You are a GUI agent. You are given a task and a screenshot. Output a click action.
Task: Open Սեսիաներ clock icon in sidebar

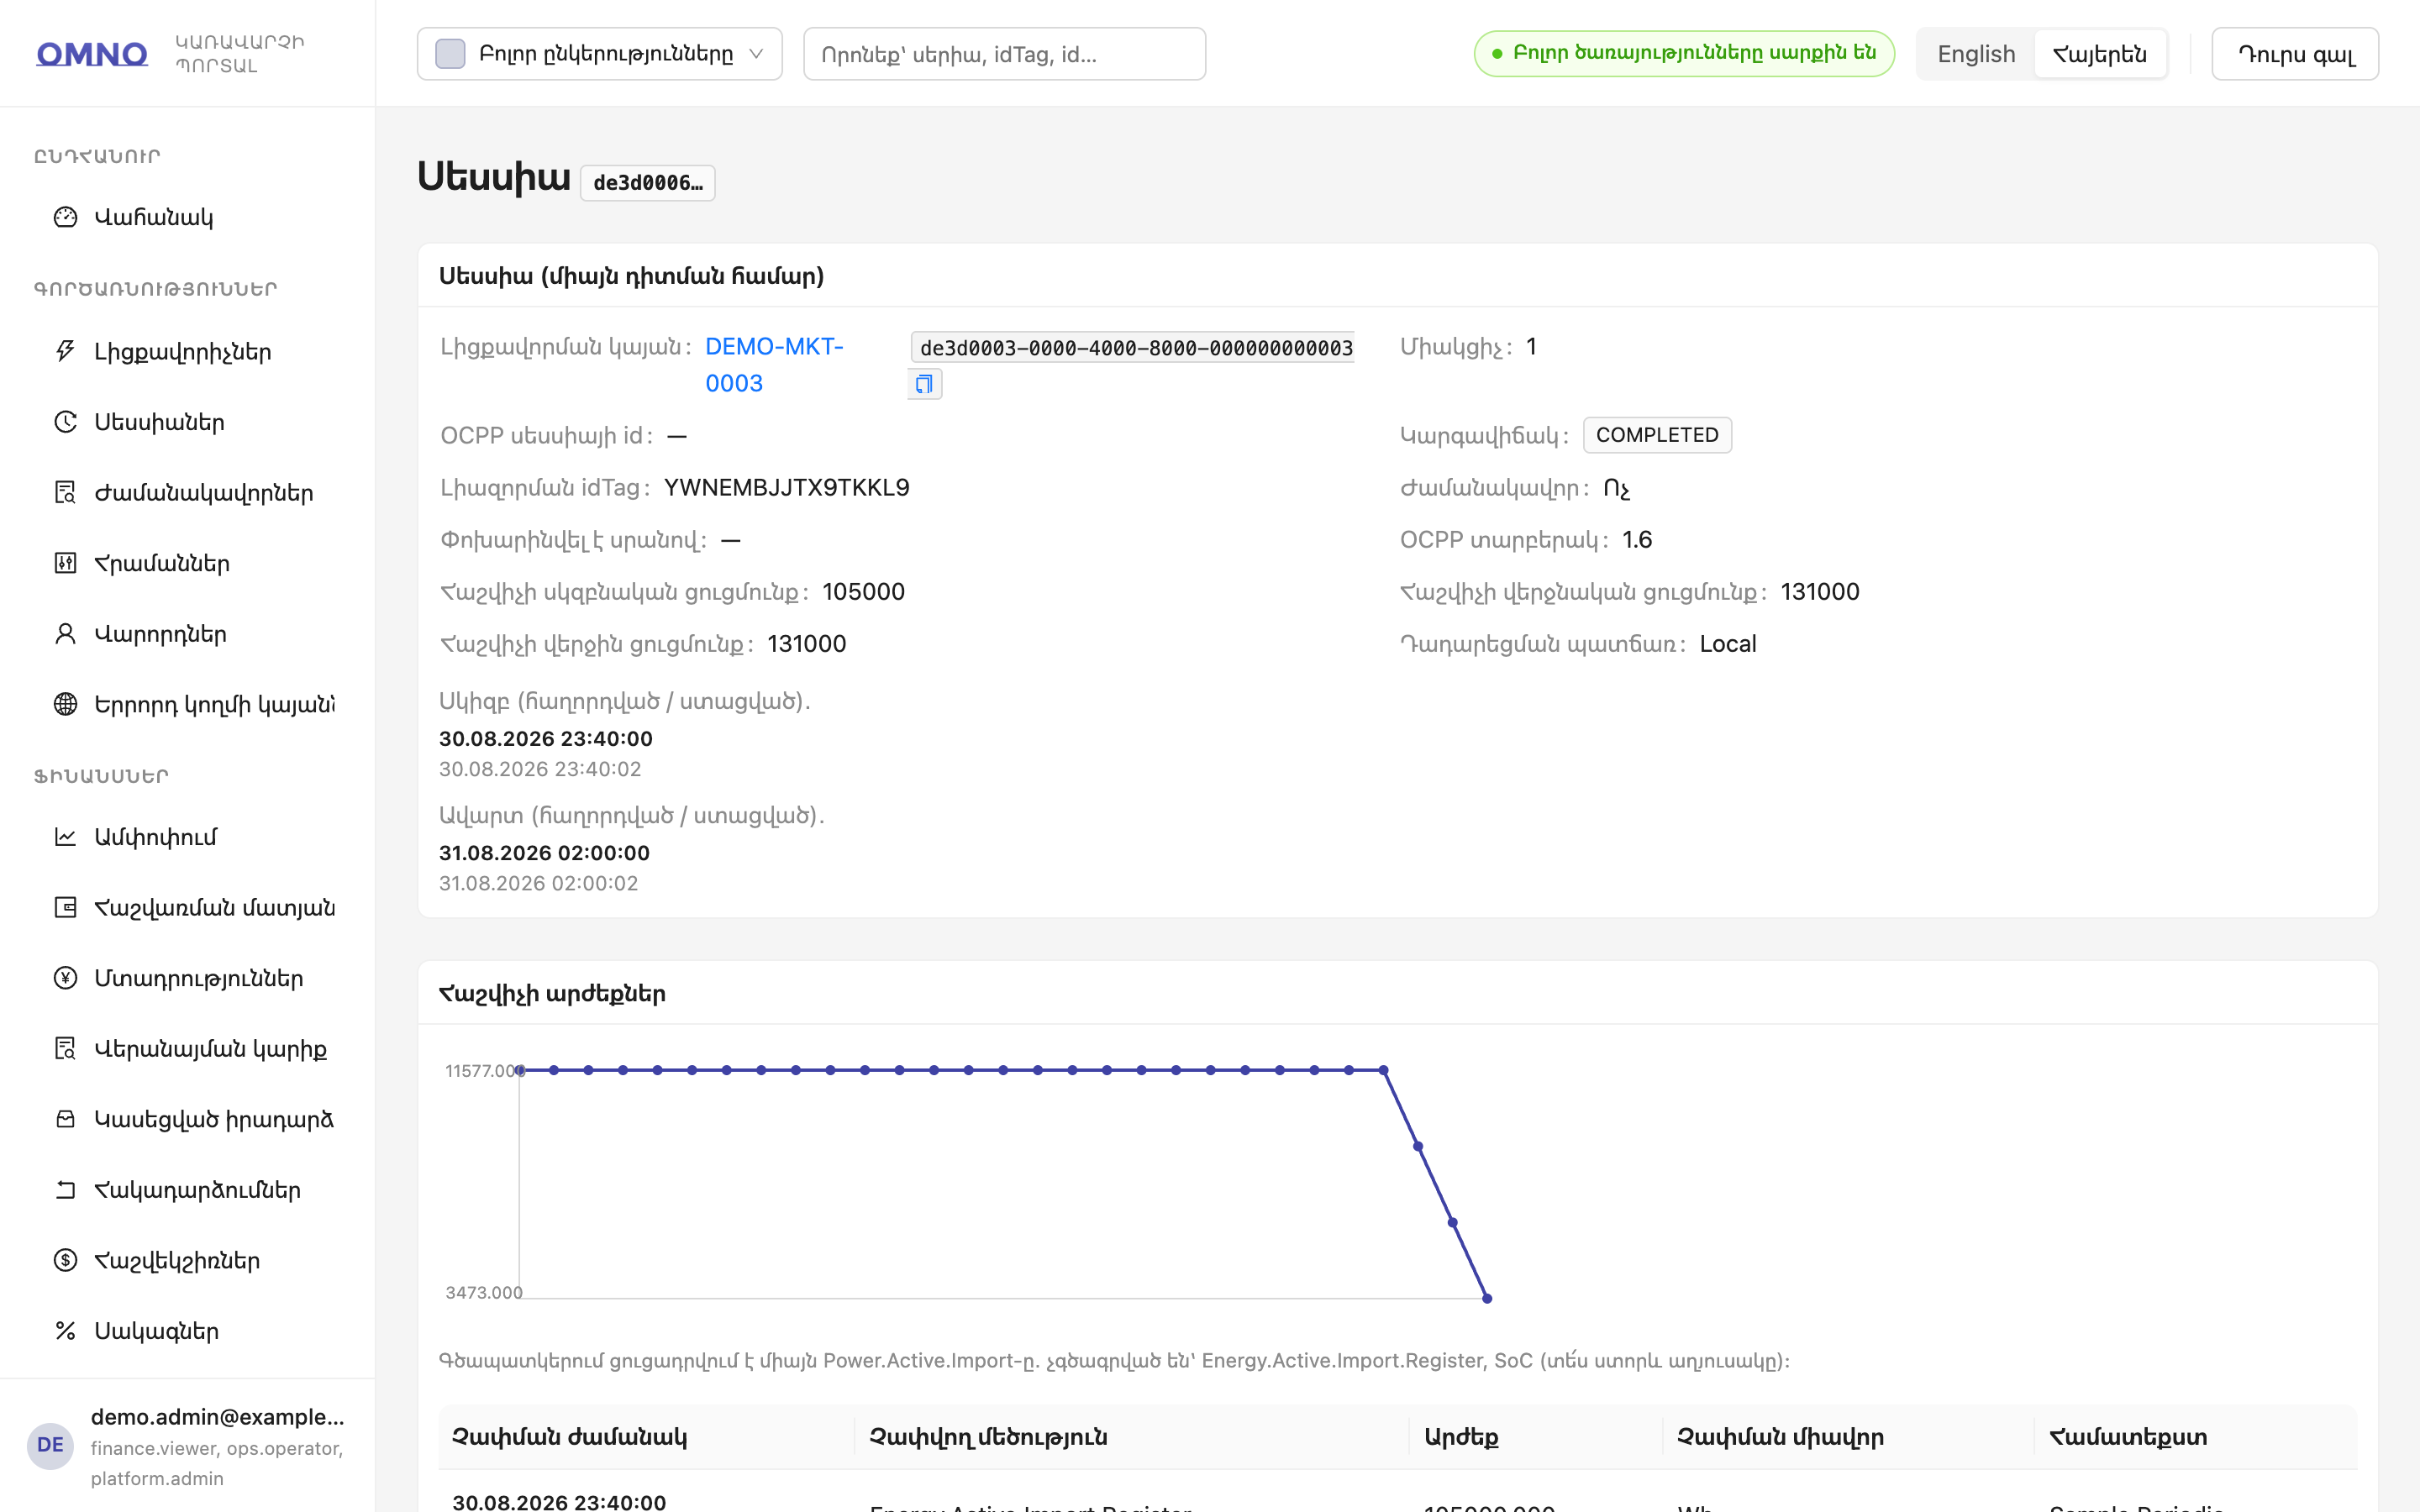pyautogui.click(x=65, y=422)
